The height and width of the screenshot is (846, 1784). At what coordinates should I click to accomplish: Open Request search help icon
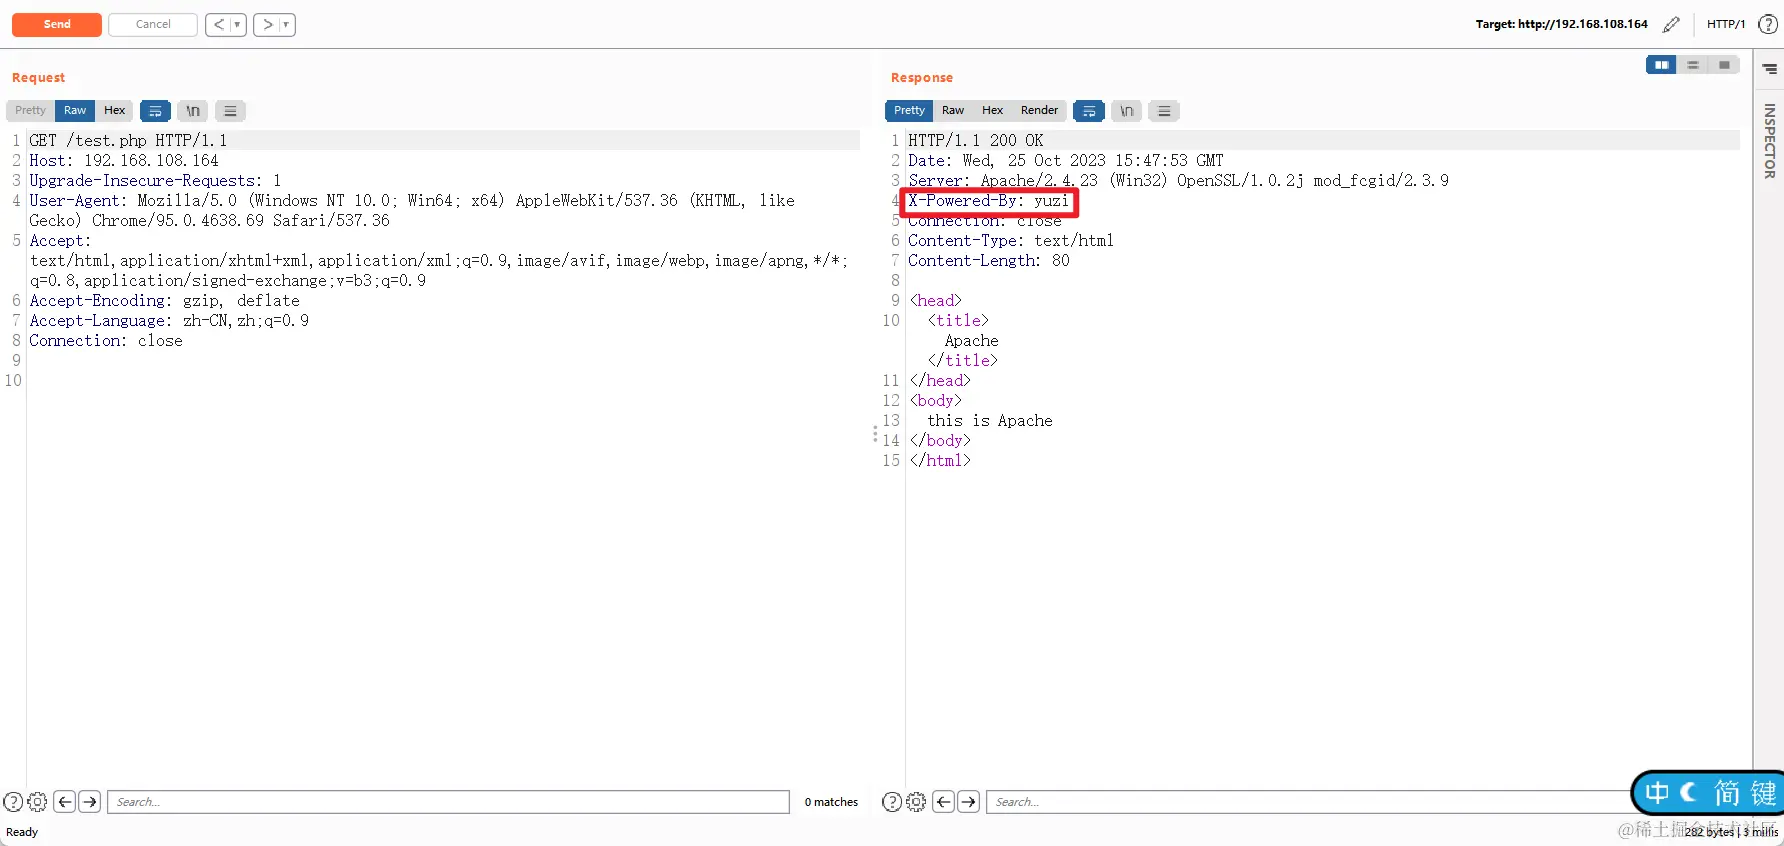pos(13,802)
